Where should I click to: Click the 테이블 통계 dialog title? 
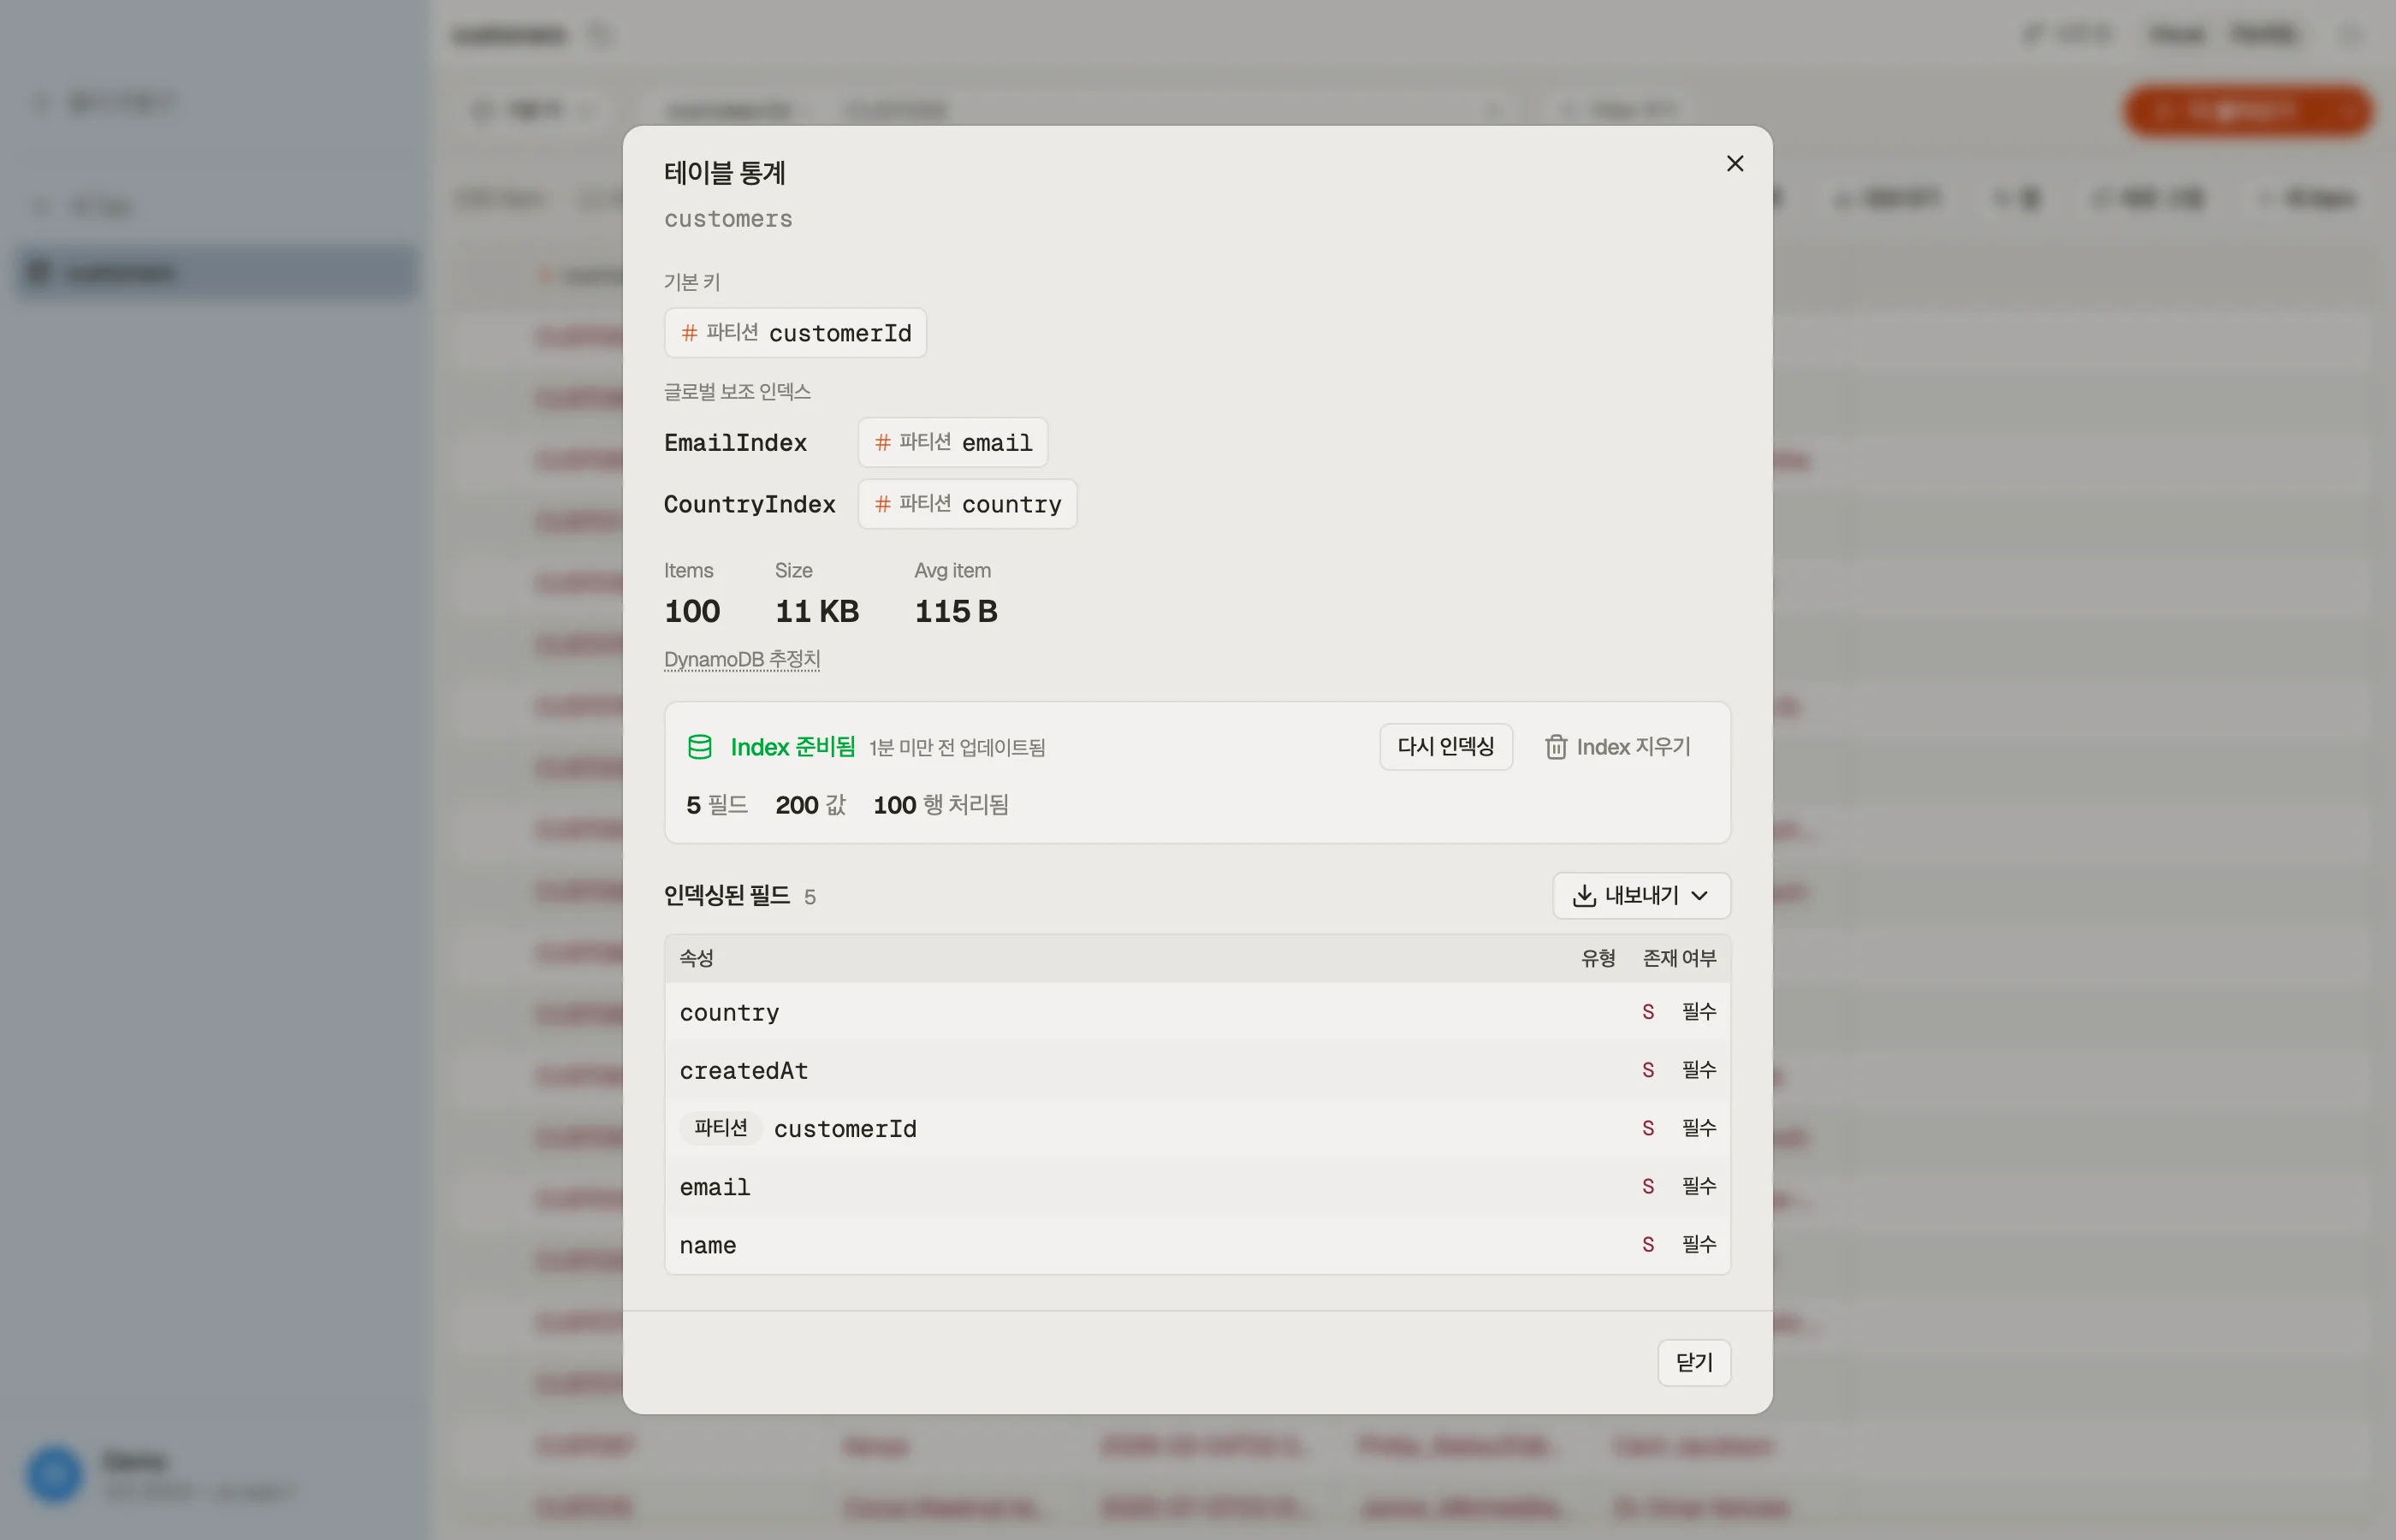coord(725,173)
